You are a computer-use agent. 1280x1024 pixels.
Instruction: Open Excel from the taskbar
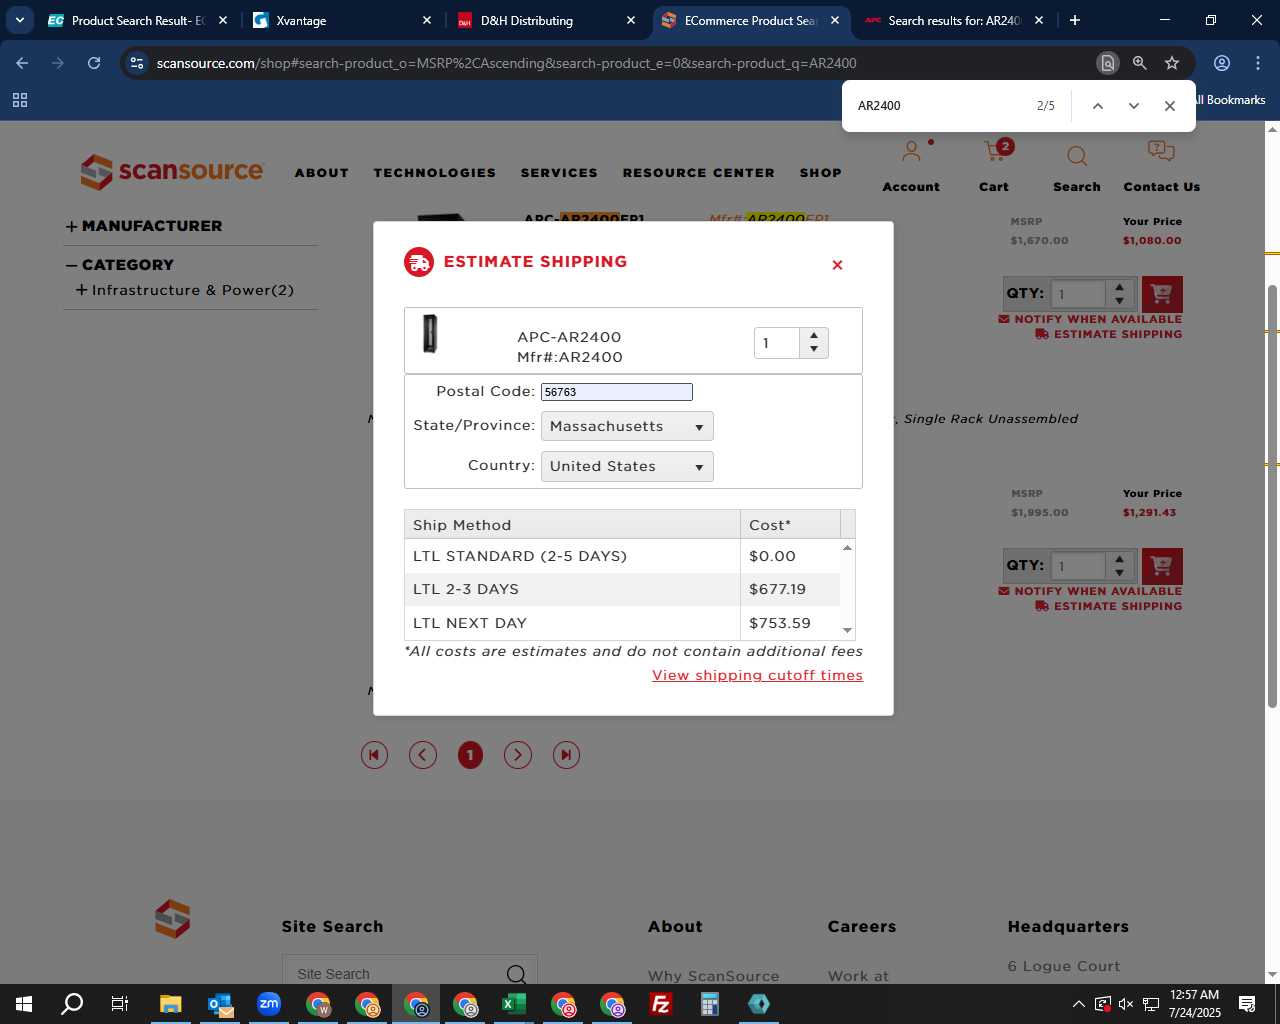[x=514, y=1004]
